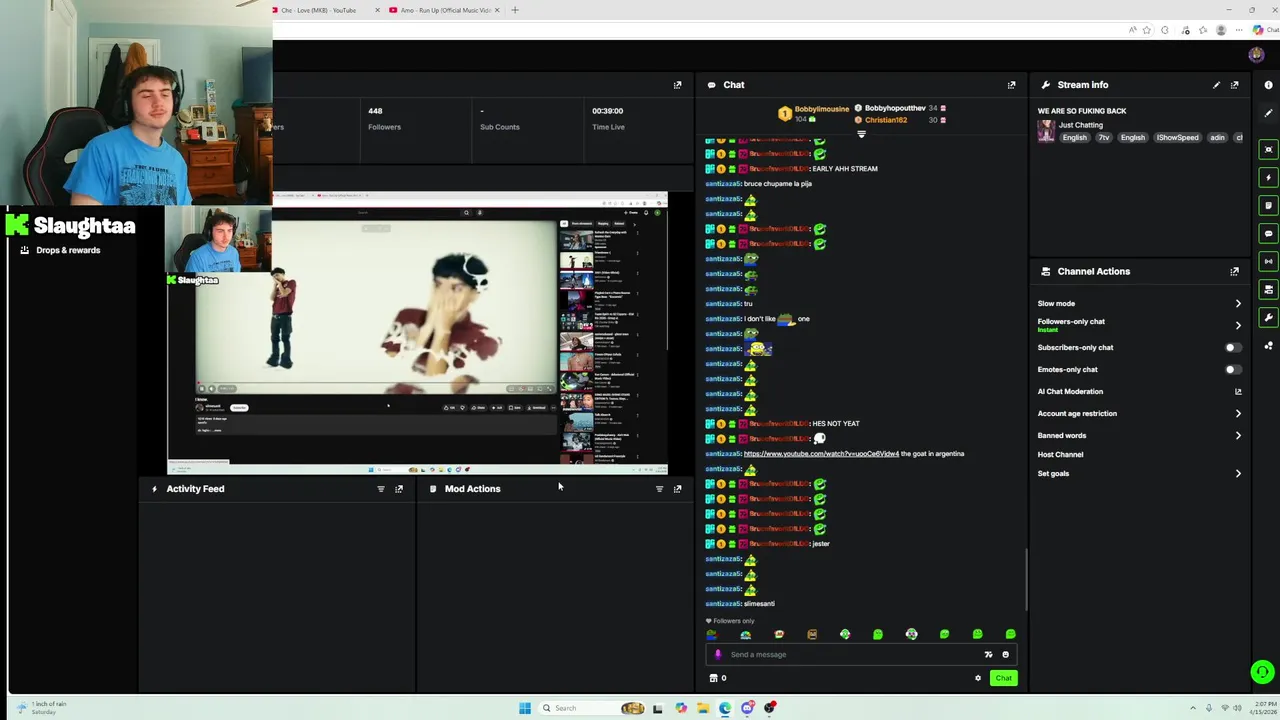This screenshot has height=720, width=1280.
Task: Click the purple chat identity icon
Action: (x=717, y=655)
